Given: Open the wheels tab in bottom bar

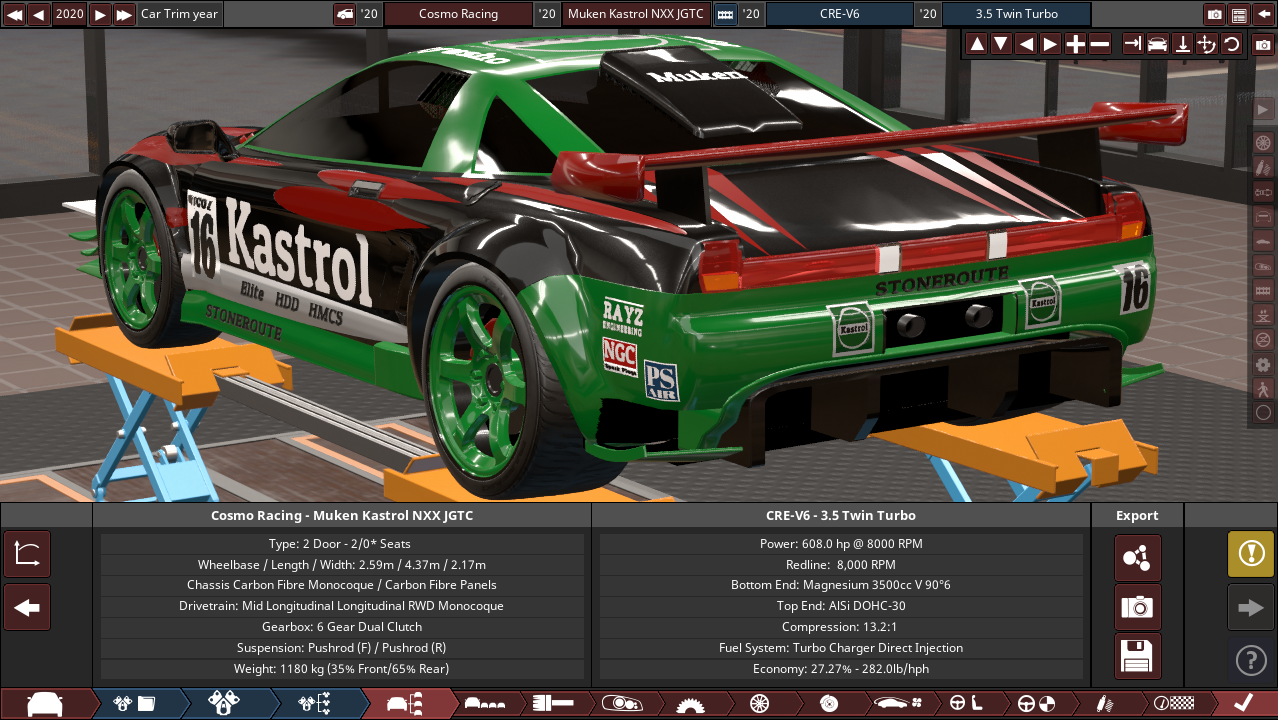Looking at the screenshot, I should [x=758, y=704].
